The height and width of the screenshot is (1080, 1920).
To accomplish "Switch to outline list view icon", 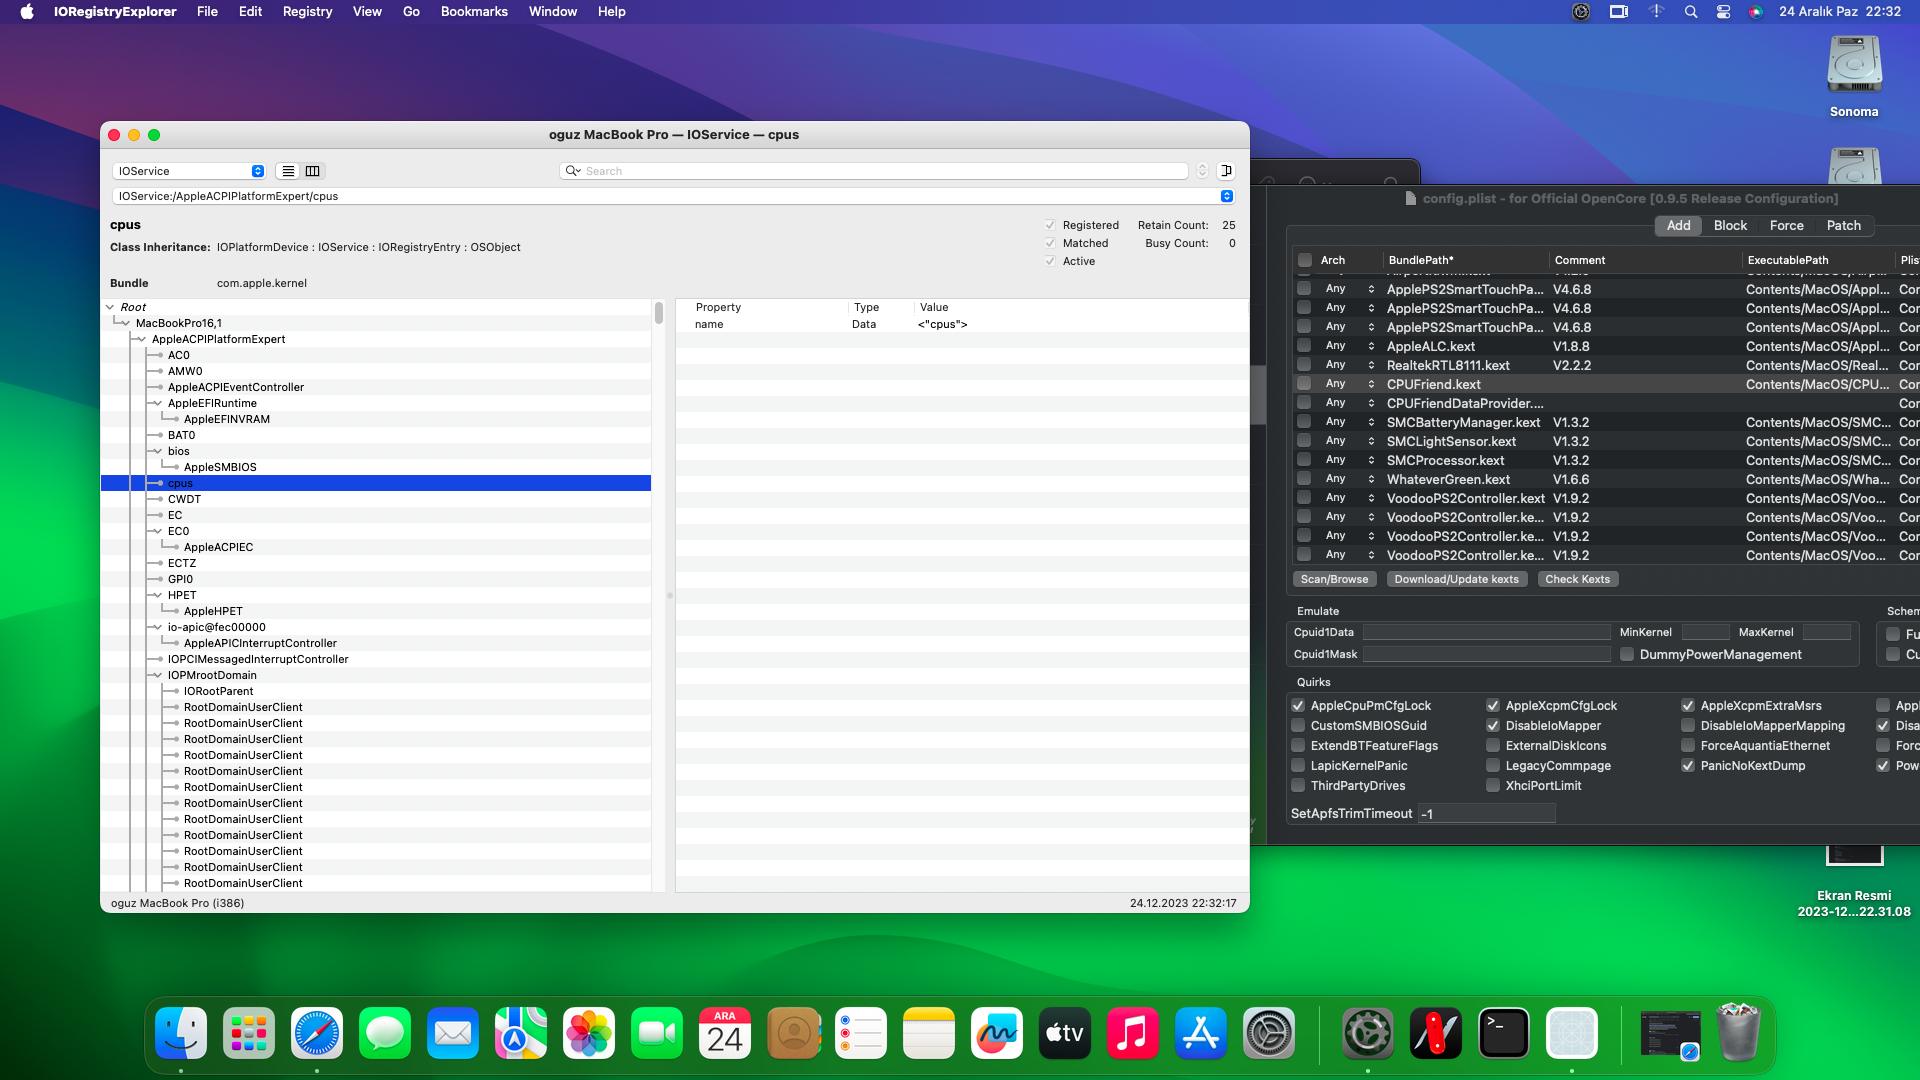I will 288,171.
